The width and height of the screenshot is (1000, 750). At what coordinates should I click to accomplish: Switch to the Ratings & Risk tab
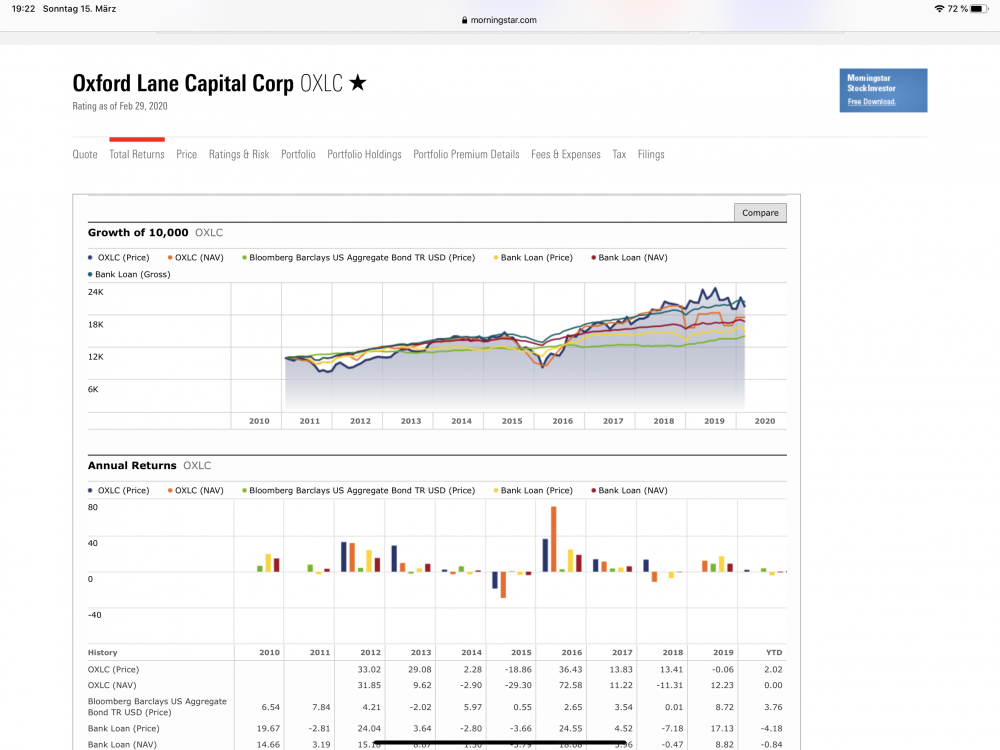click(239, 154)
